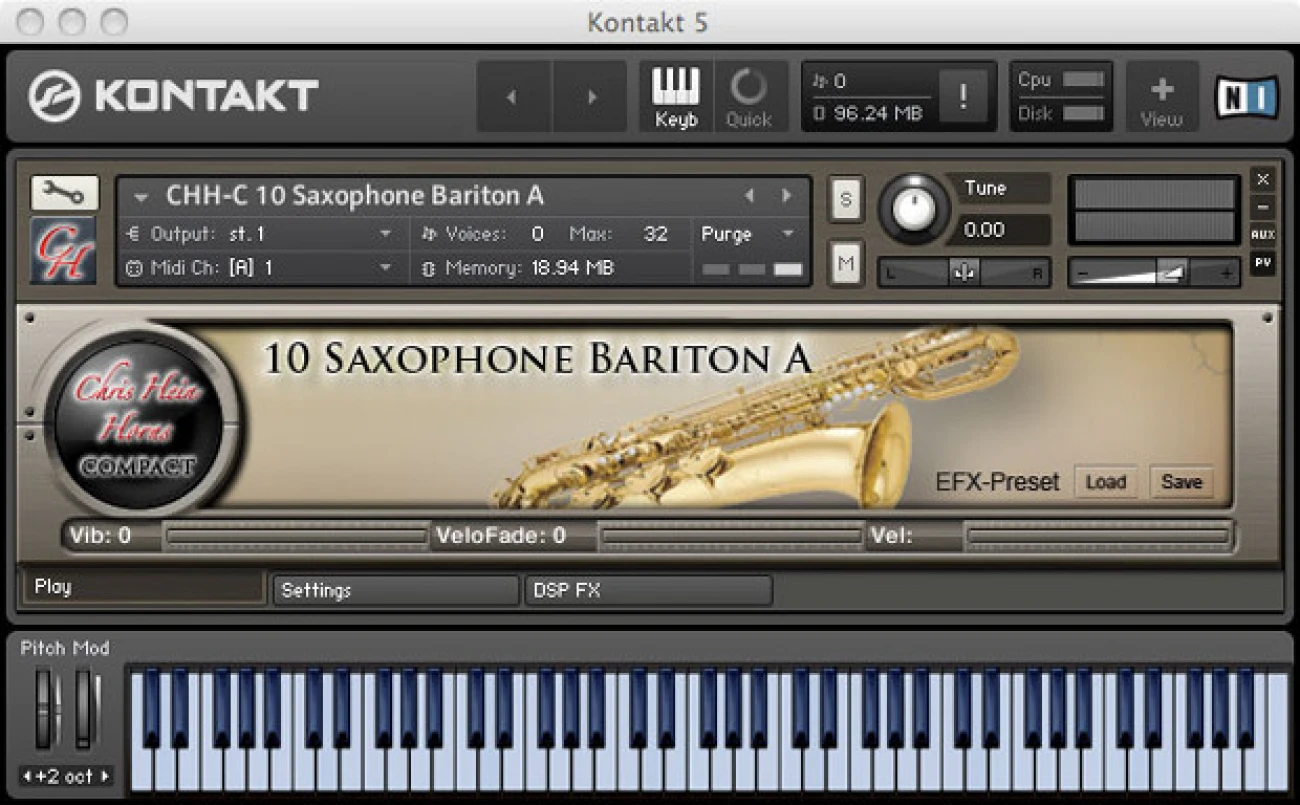The width and height of the screenshot is (1300, 805).
Task: Go to next preset with right arrow in header
Action: tap(591, 97)
